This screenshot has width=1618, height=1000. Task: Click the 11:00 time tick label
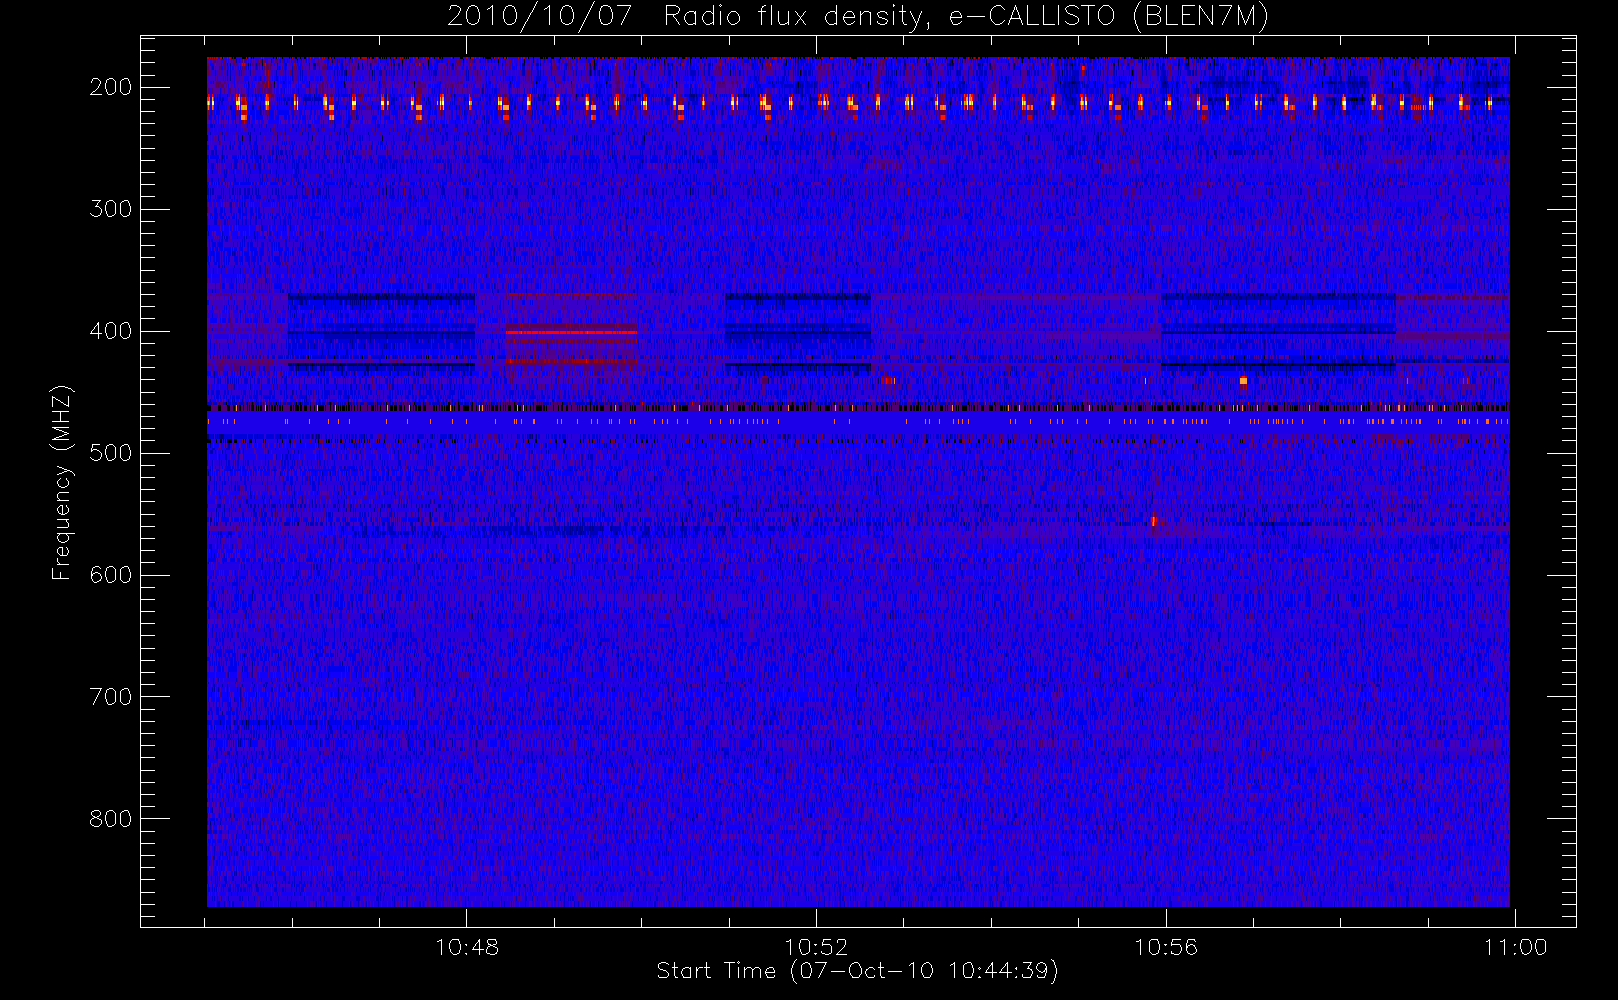pos(1515,947)
